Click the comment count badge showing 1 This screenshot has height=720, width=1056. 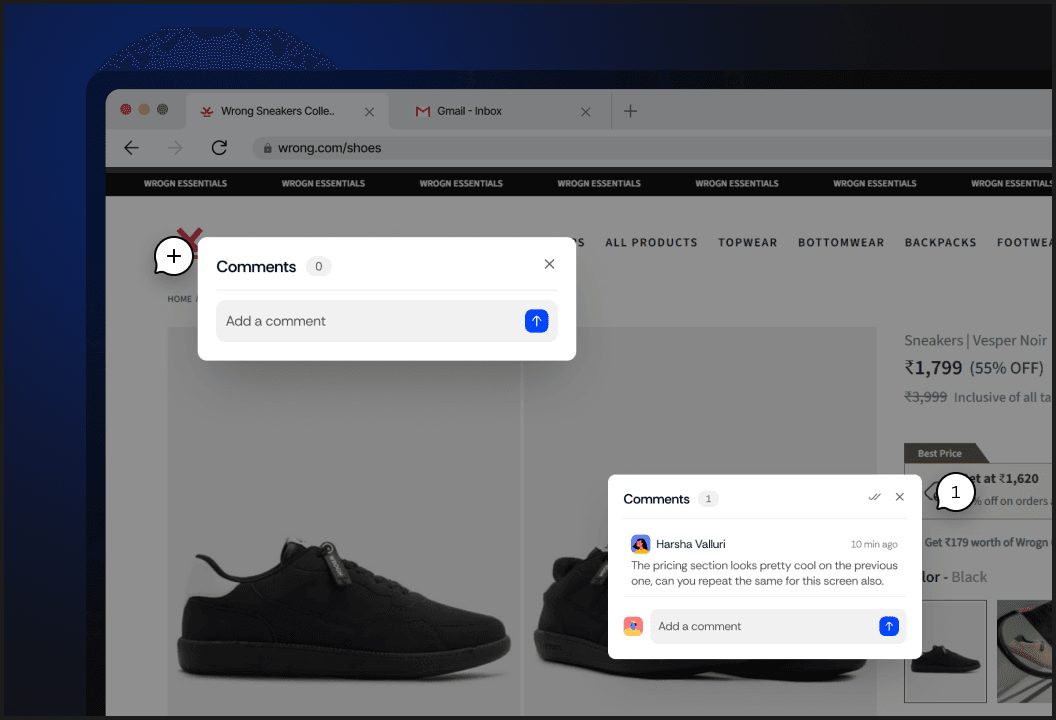pos(708,499)
